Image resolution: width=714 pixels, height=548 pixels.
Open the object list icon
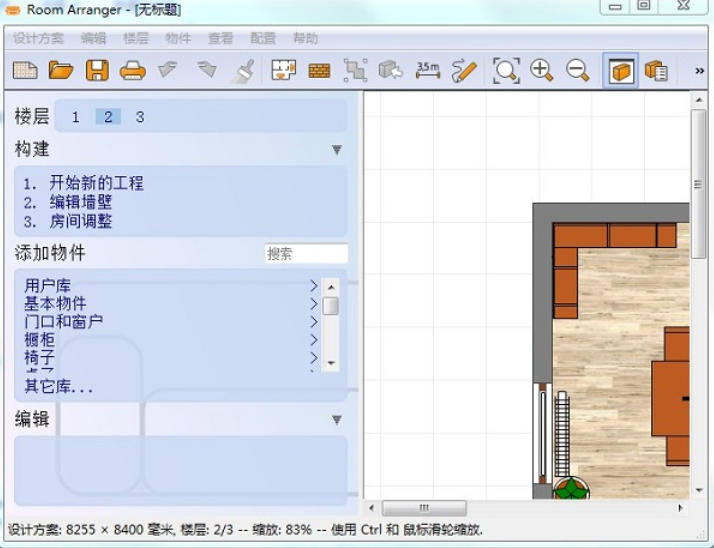pos(656,71)
